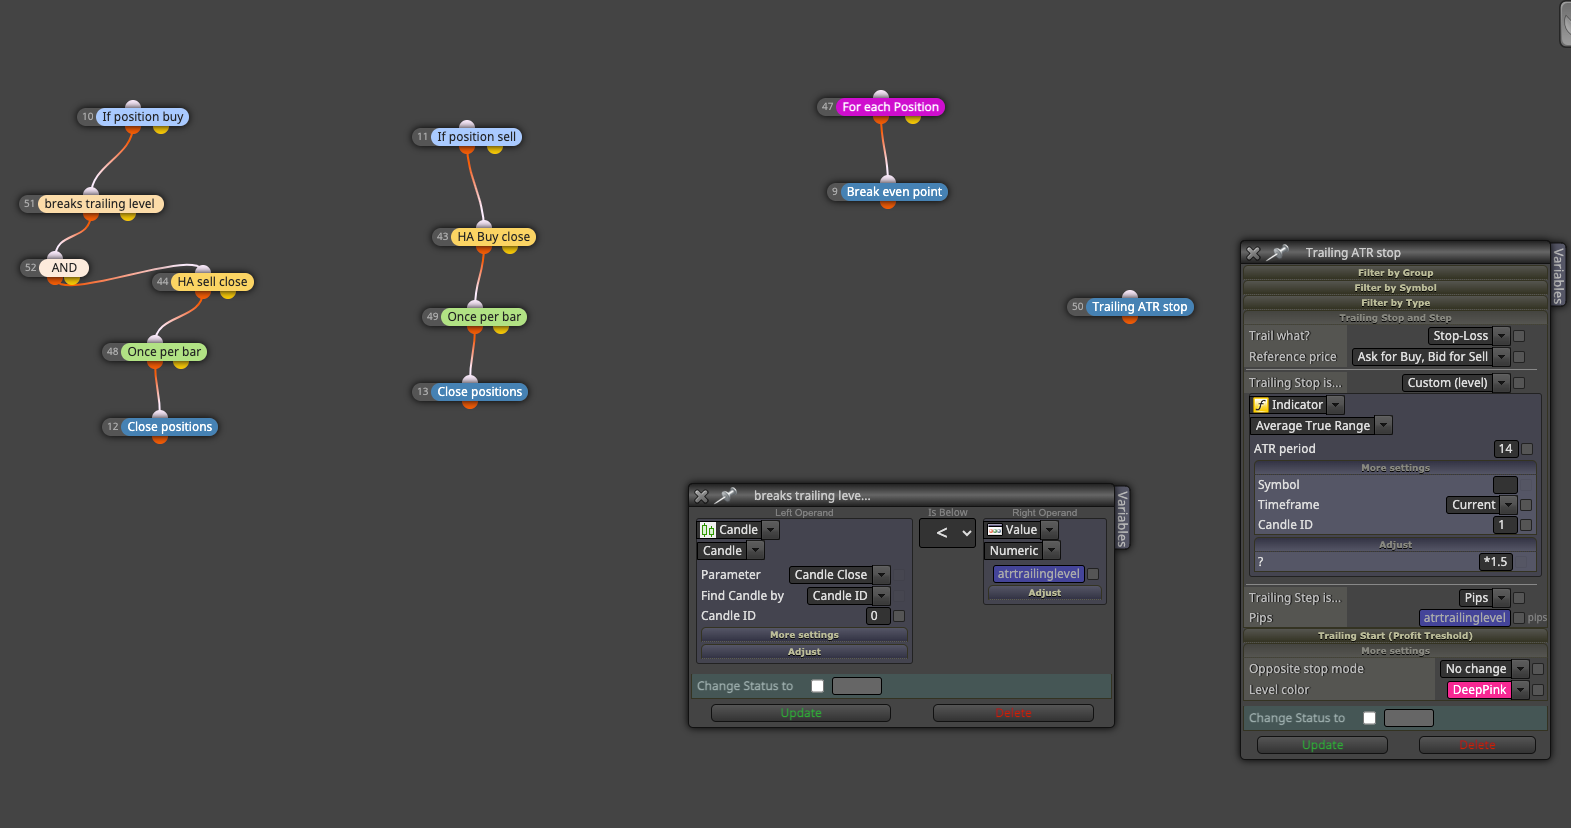The width and height of the screenshot is (1571, 828).
Task: Select the HA sell close node
Action: (x=212, y=282)
